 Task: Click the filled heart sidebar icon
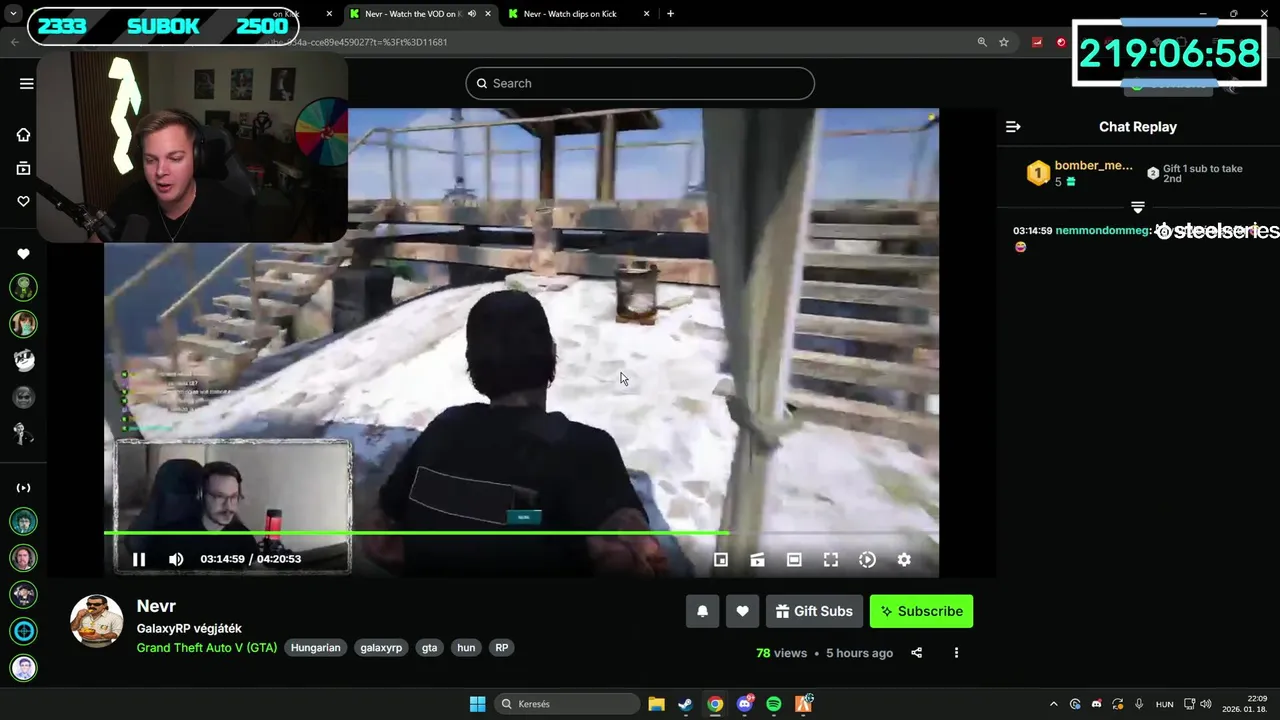(23, 254)
